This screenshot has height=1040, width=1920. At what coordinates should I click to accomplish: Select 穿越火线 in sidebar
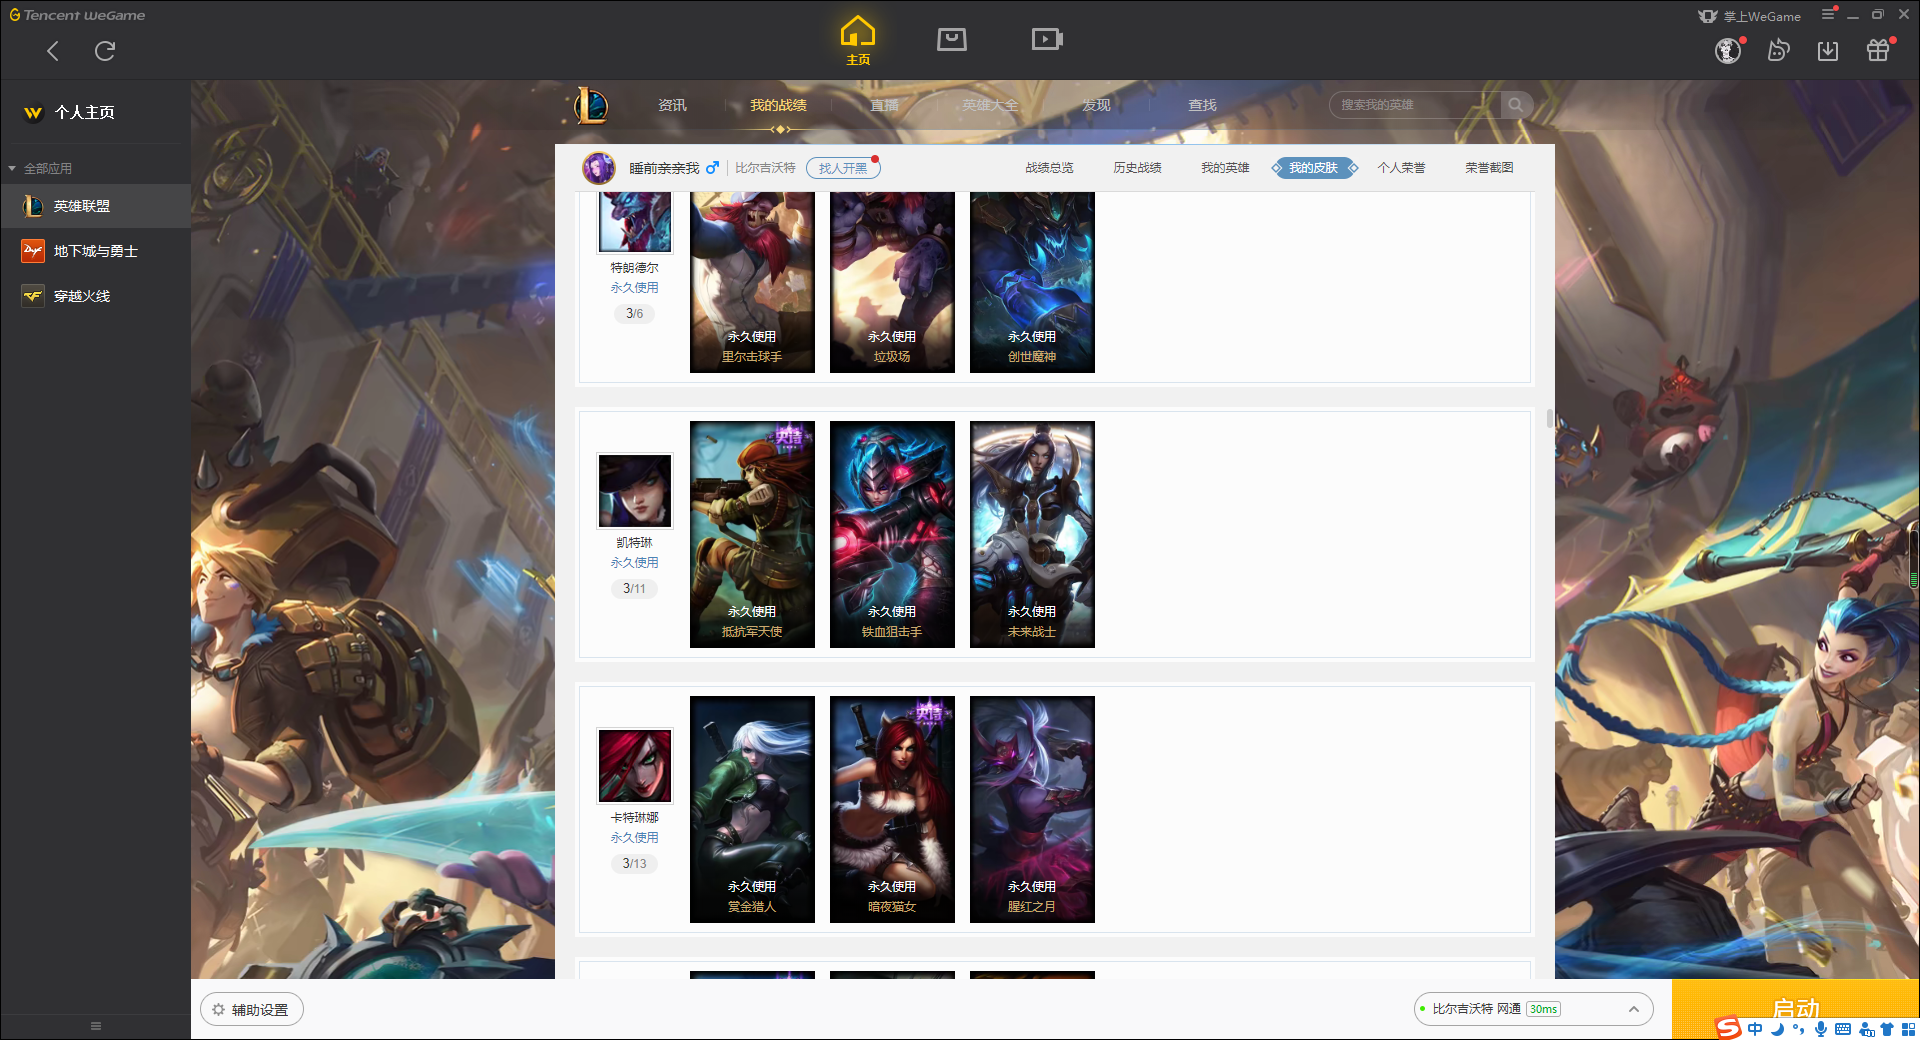95,296
